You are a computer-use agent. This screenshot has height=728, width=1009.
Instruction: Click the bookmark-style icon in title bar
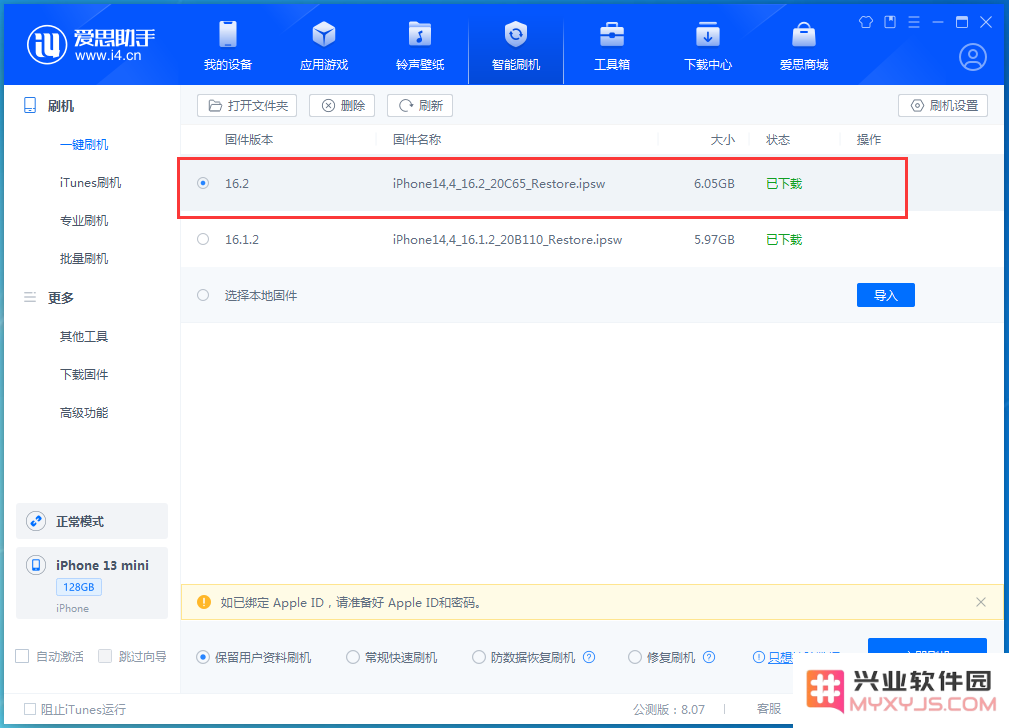pyautogui.click(x=890, y=23)
